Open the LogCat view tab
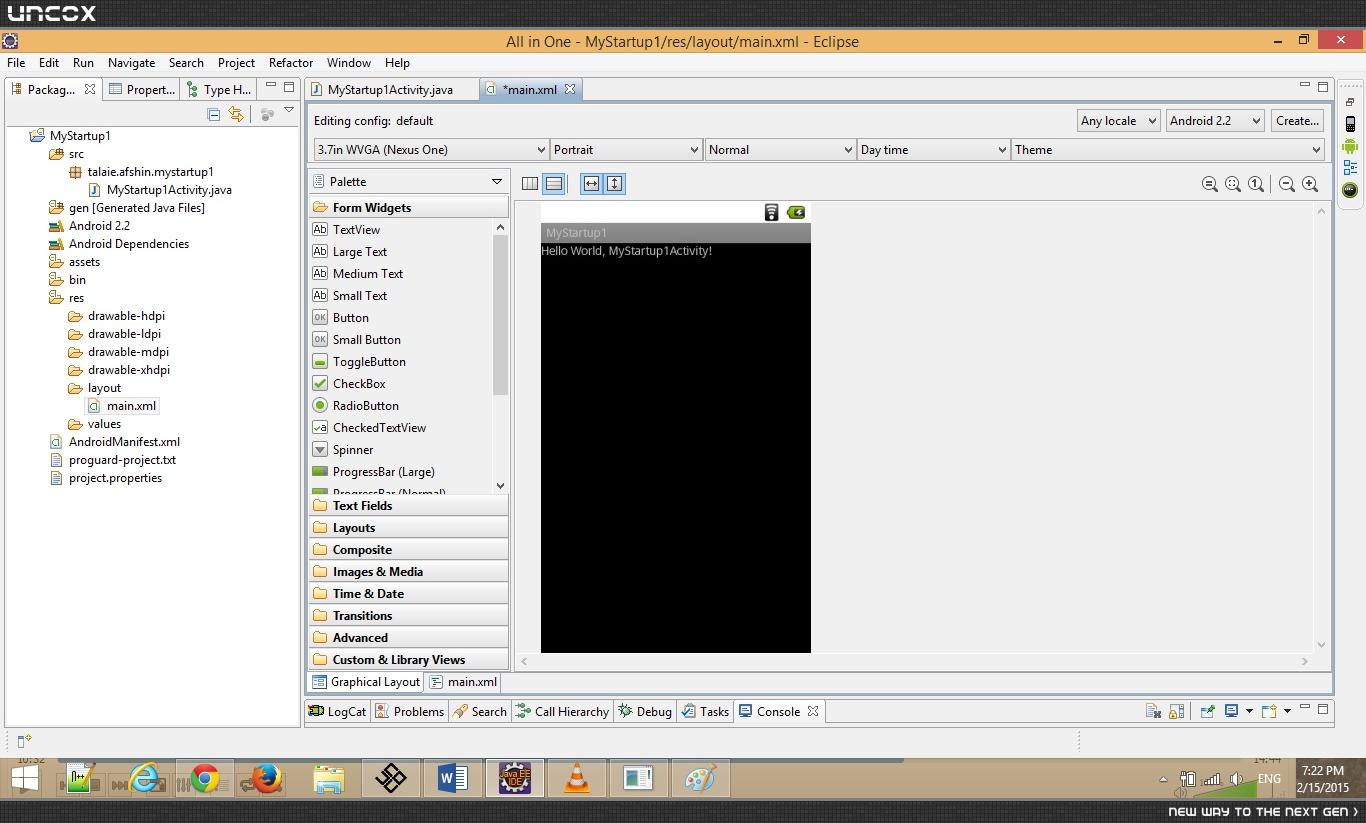1366x823 pixels. 337,712
